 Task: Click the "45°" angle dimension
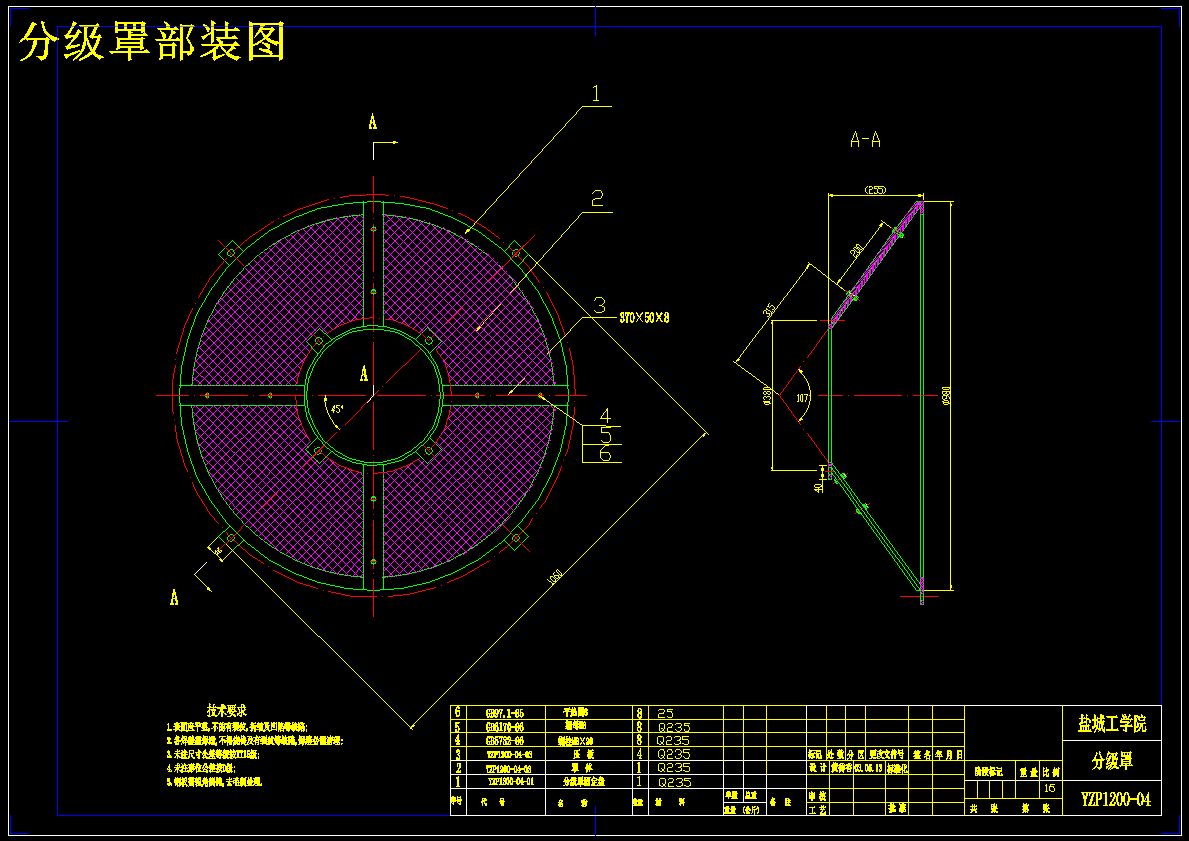coord(337,408)
